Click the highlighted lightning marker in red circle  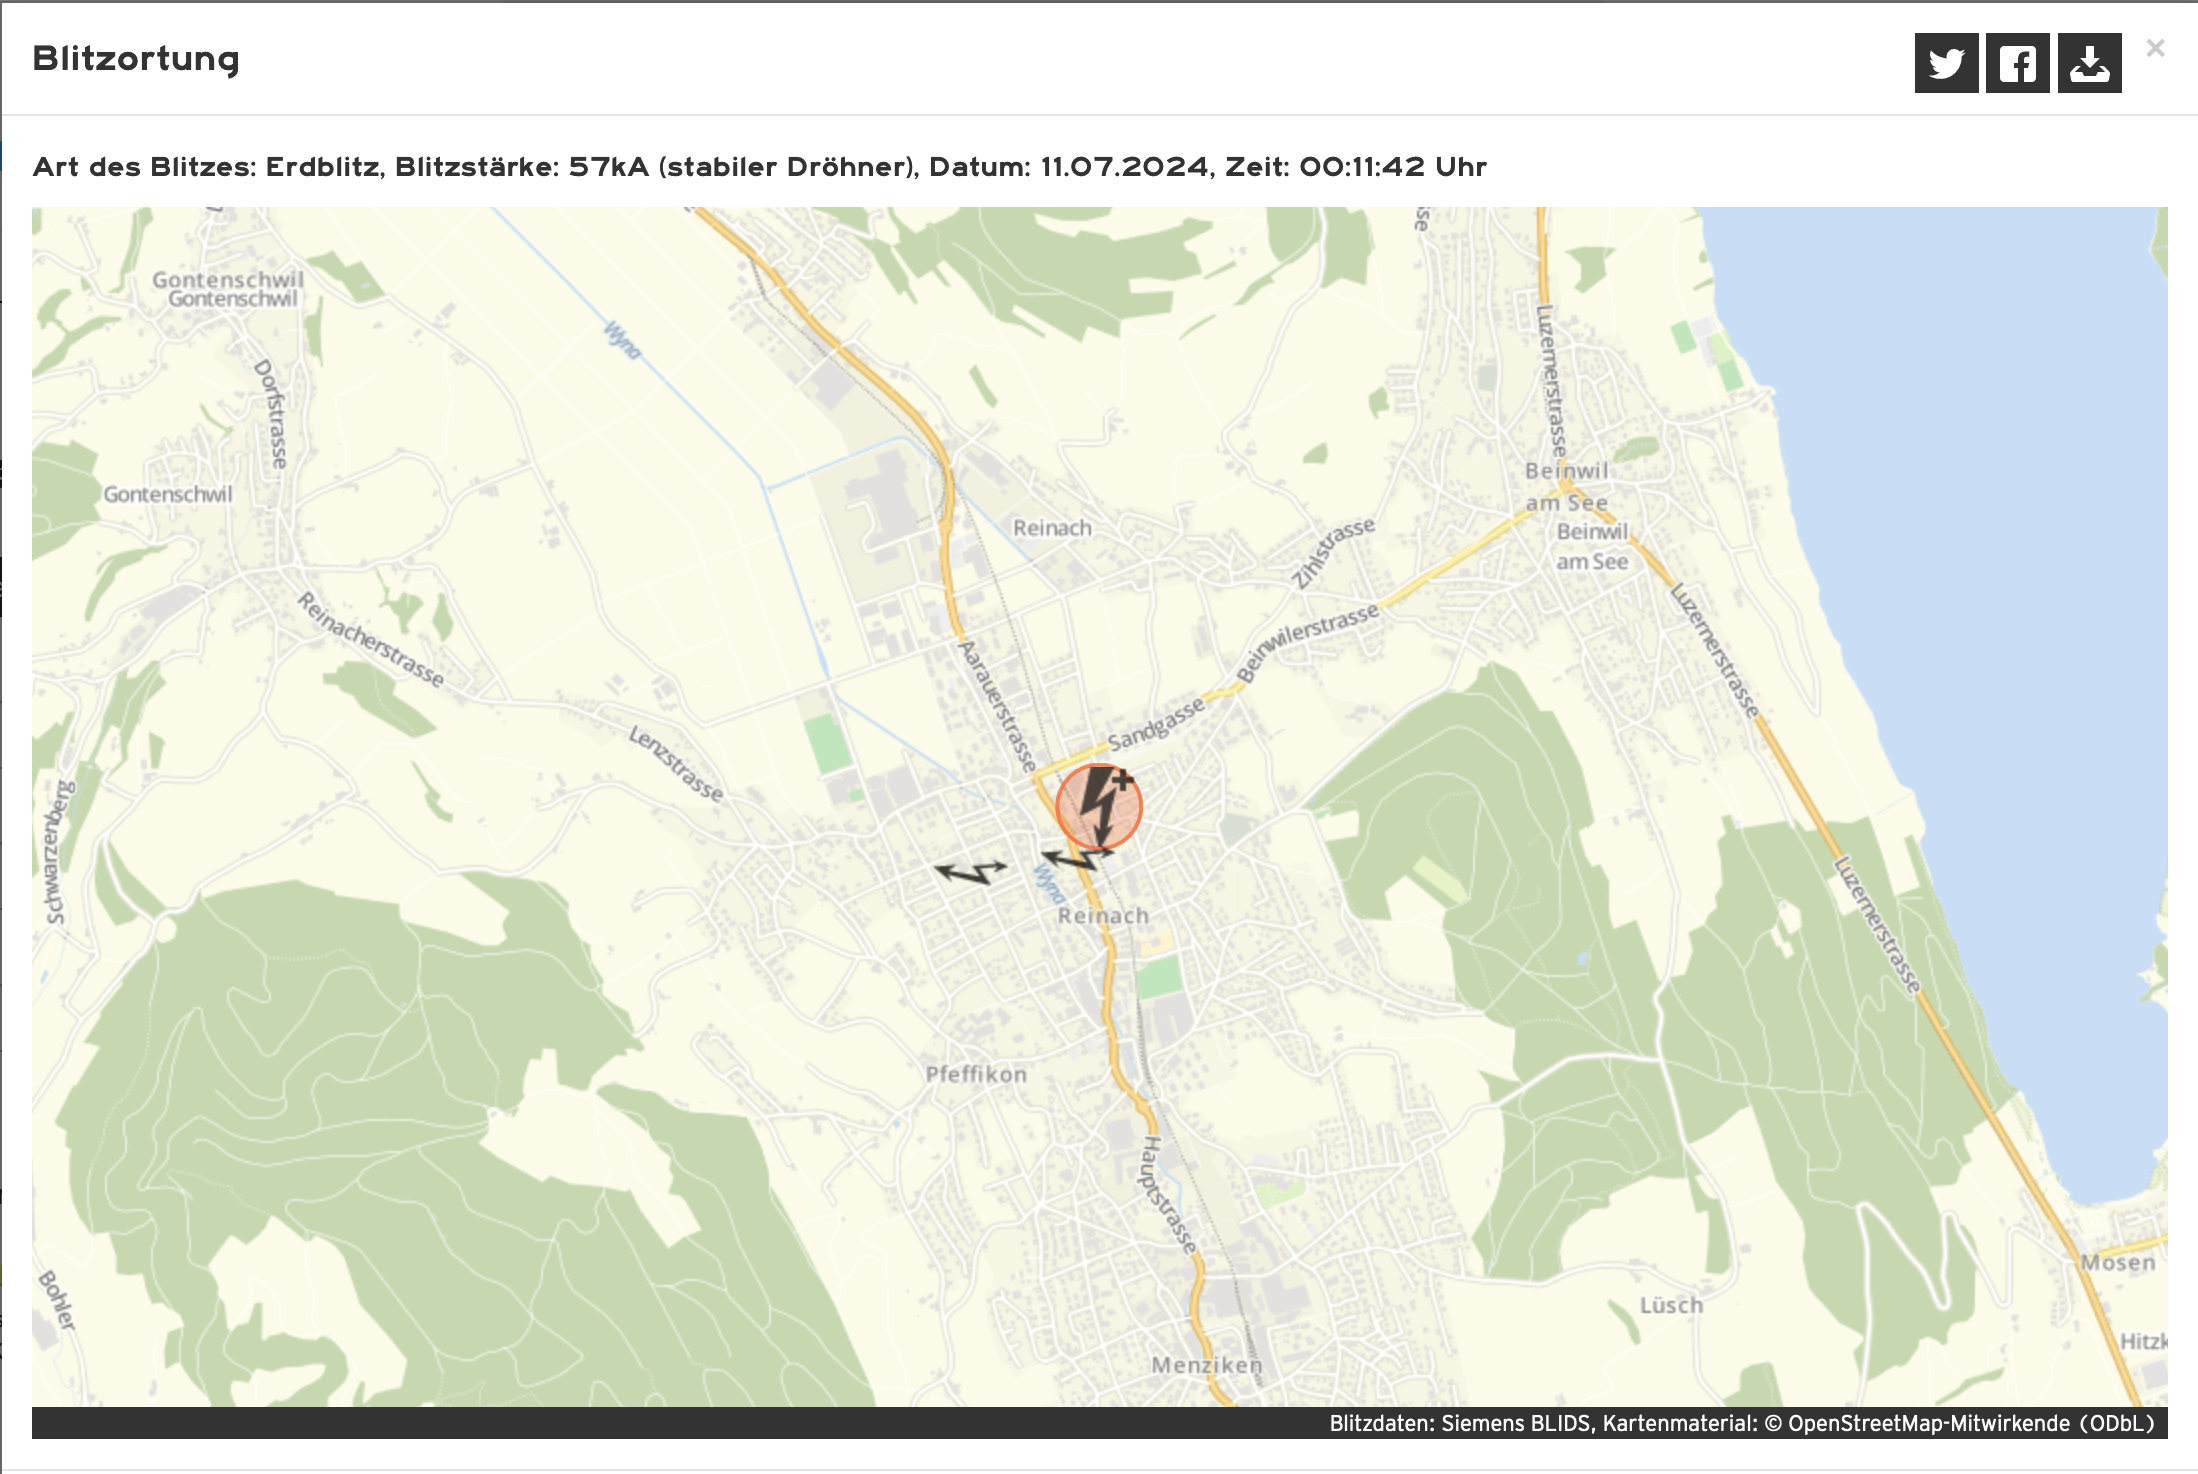pyautogui.click(x=1098, y=807)
